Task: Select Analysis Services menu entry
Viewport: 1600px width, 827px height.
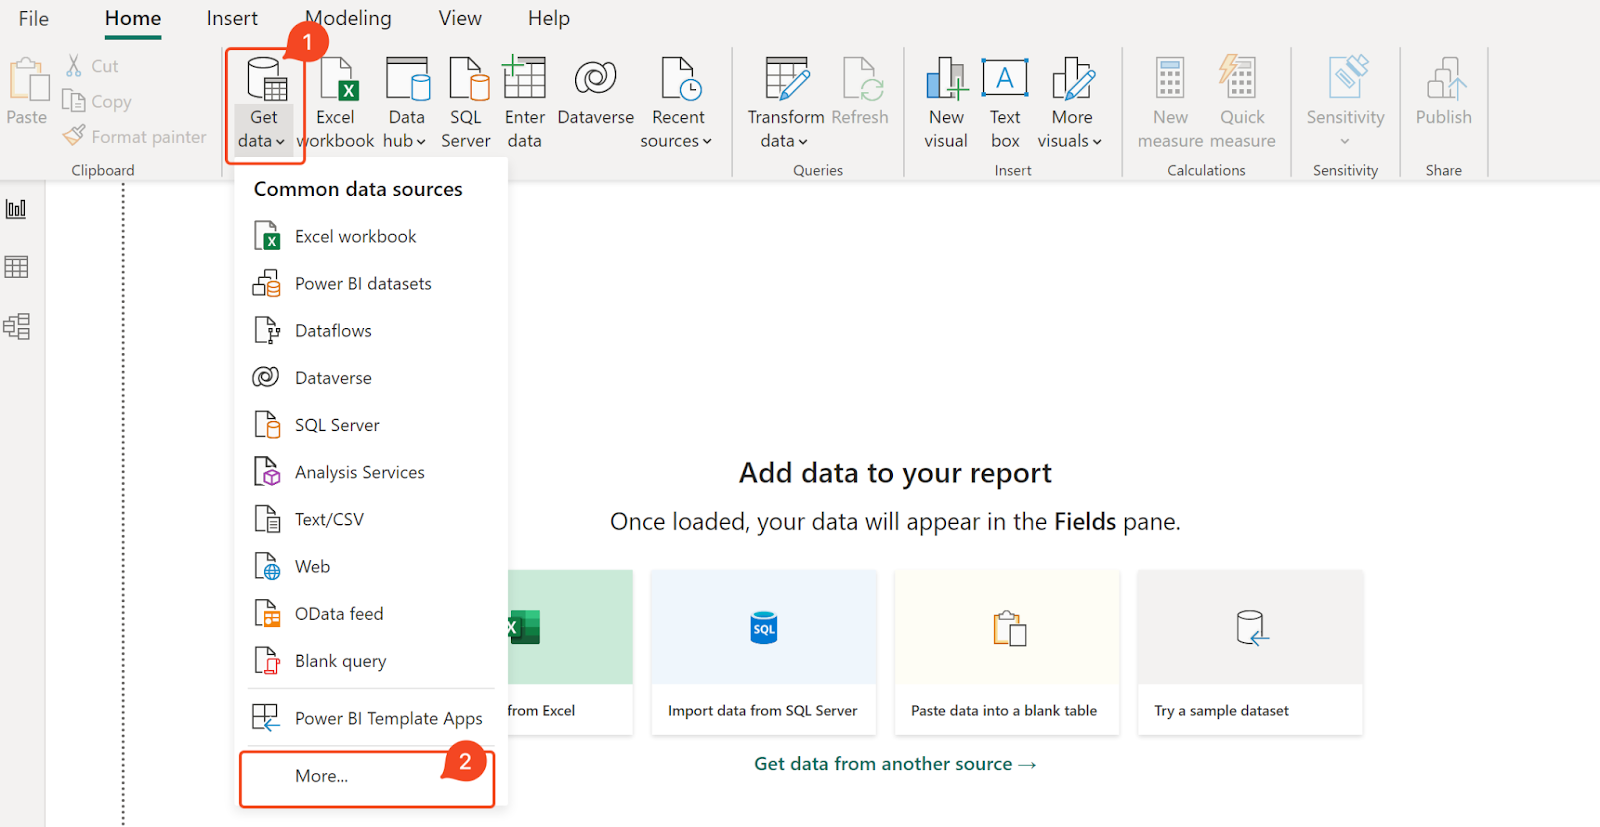Action: point(372,472)
